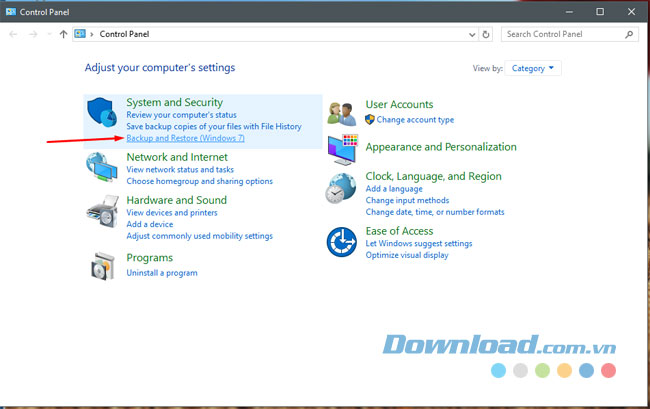The height and width of the screenshot is (409, 650).
Task: Click Uninstall a program
Action: (x=162, y=273)
